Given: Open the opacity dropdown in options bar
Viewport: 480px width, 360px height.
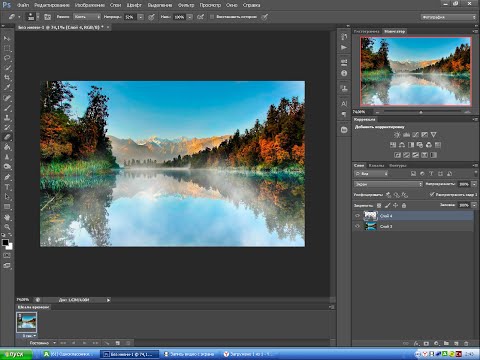Looking at the screenshot, I should pyautogui.click(x=141, y=17).
